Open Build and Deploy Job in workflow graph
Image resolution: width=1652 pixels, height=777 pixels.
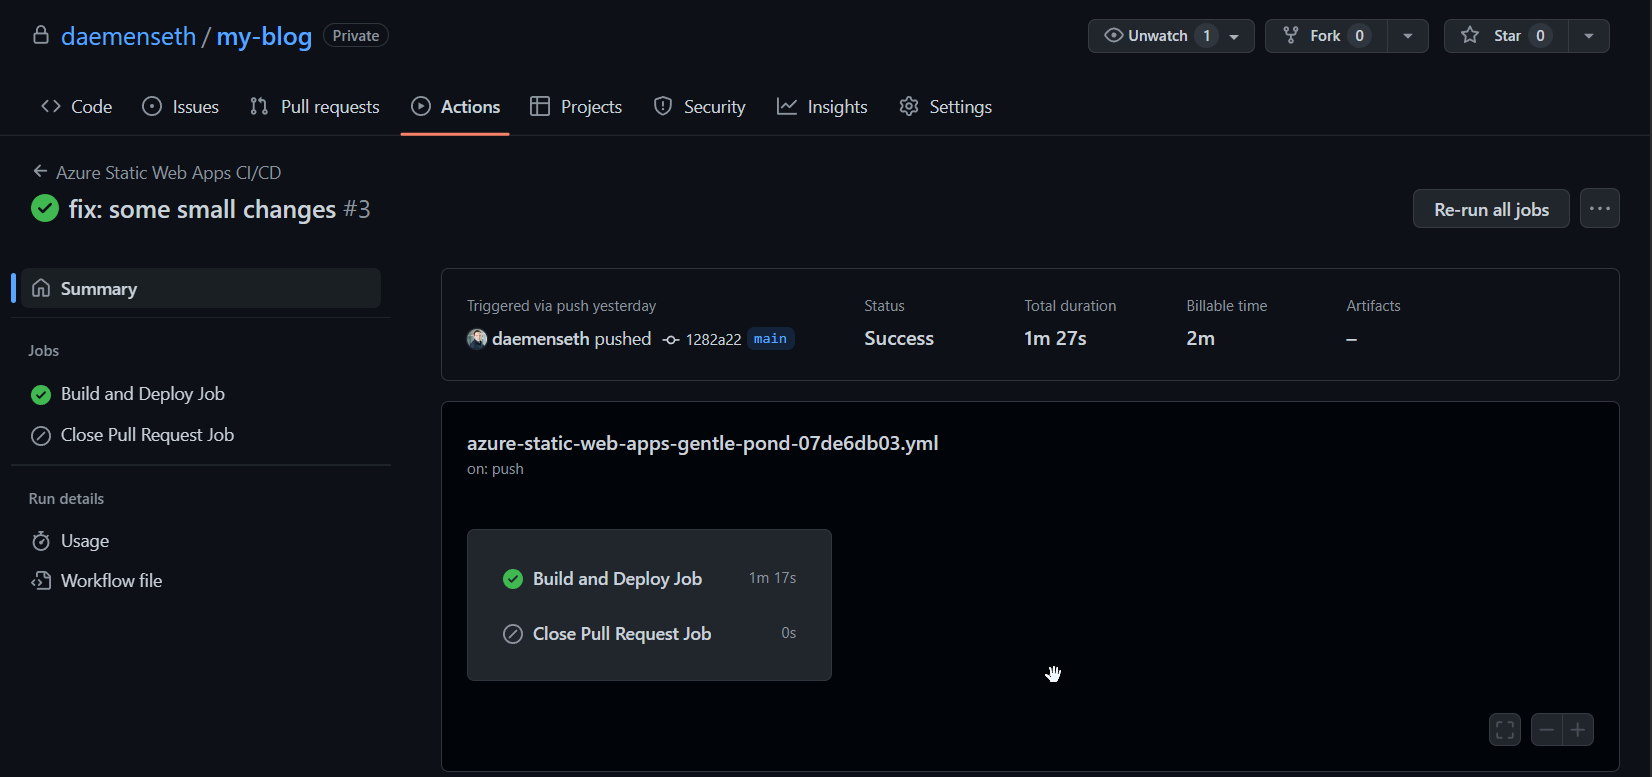649,579
